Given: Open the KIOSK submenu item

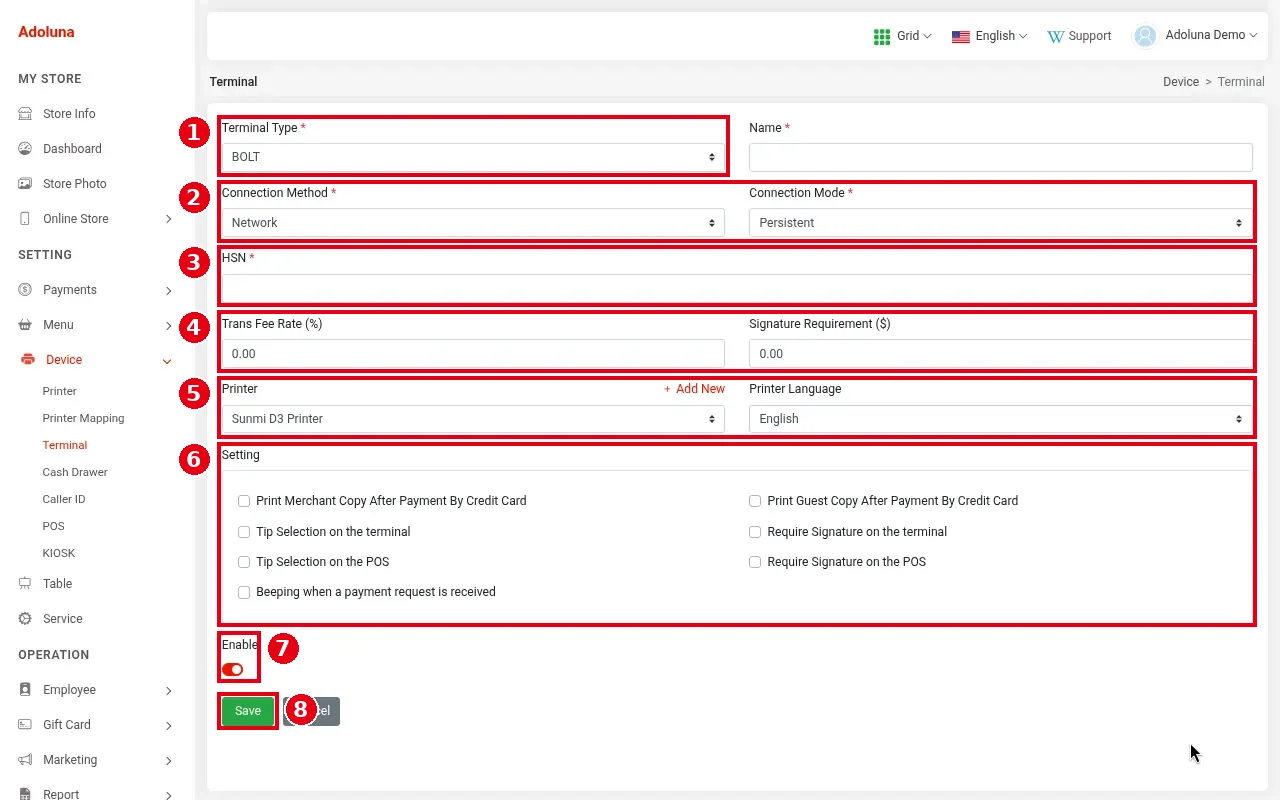Looking at the screenshot, I should point(59,553).
